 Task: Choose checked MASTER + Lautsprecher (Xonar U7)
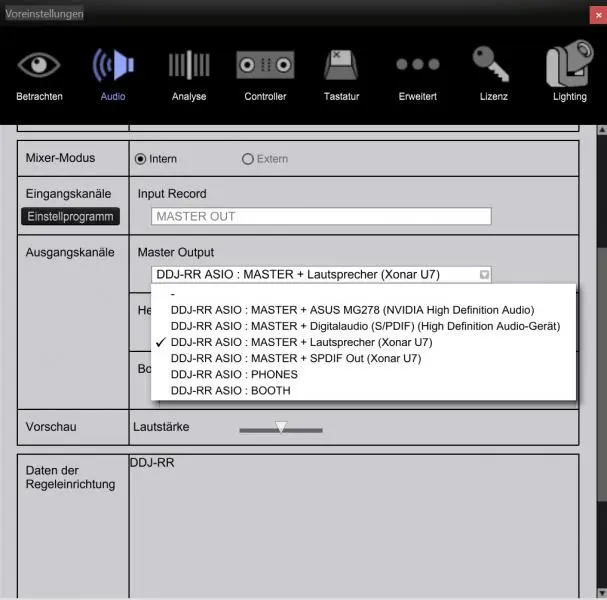click(295, 342)
